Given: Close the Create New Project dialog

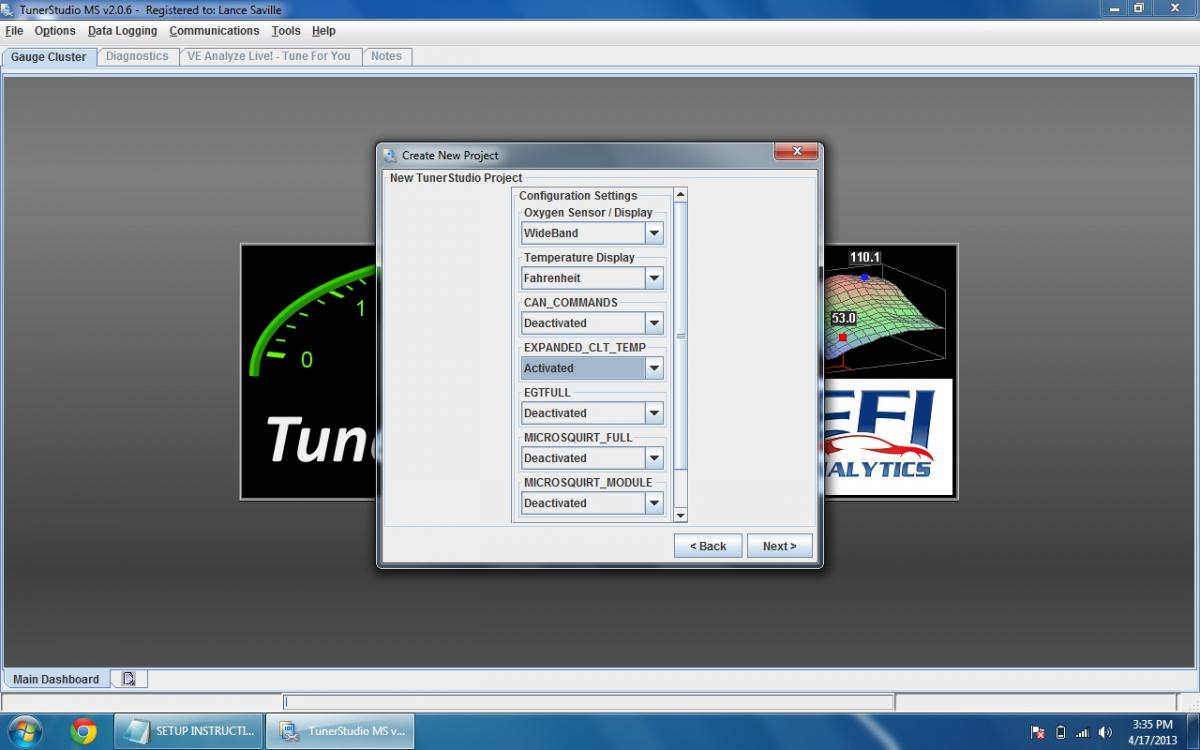Looking at the screenshot, I should coord(797,152).
